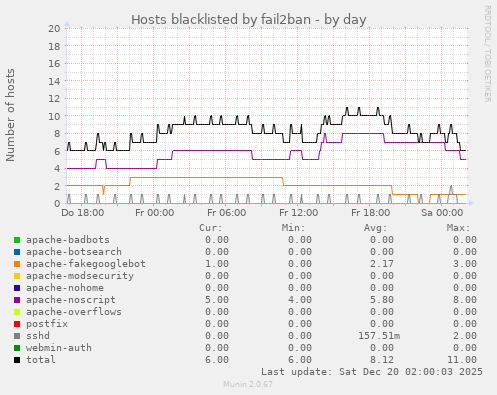Click the Do 18:00 time axis label
The image size is (497, 395).
coord(83,213)
